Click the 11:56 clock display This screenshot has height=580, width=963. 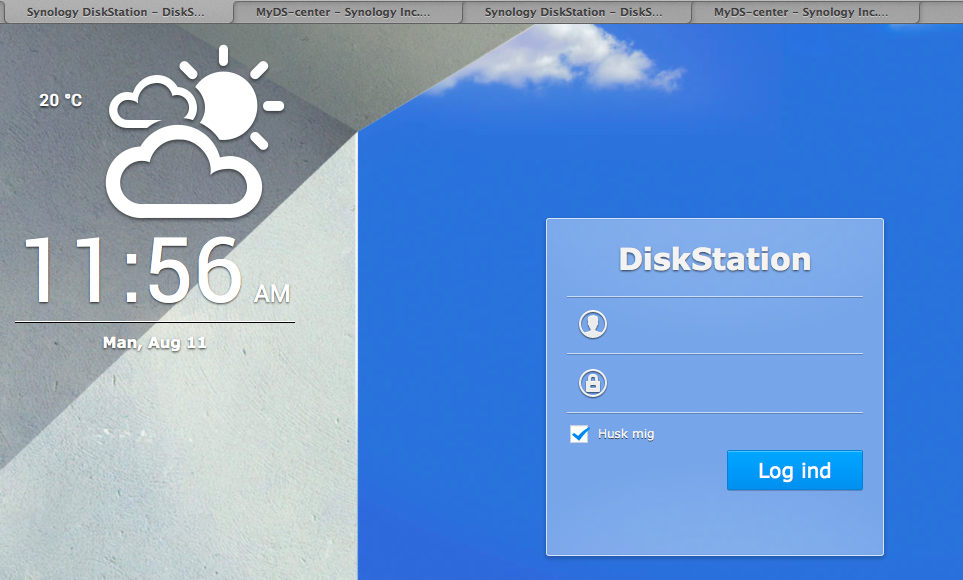click(133, 271)
